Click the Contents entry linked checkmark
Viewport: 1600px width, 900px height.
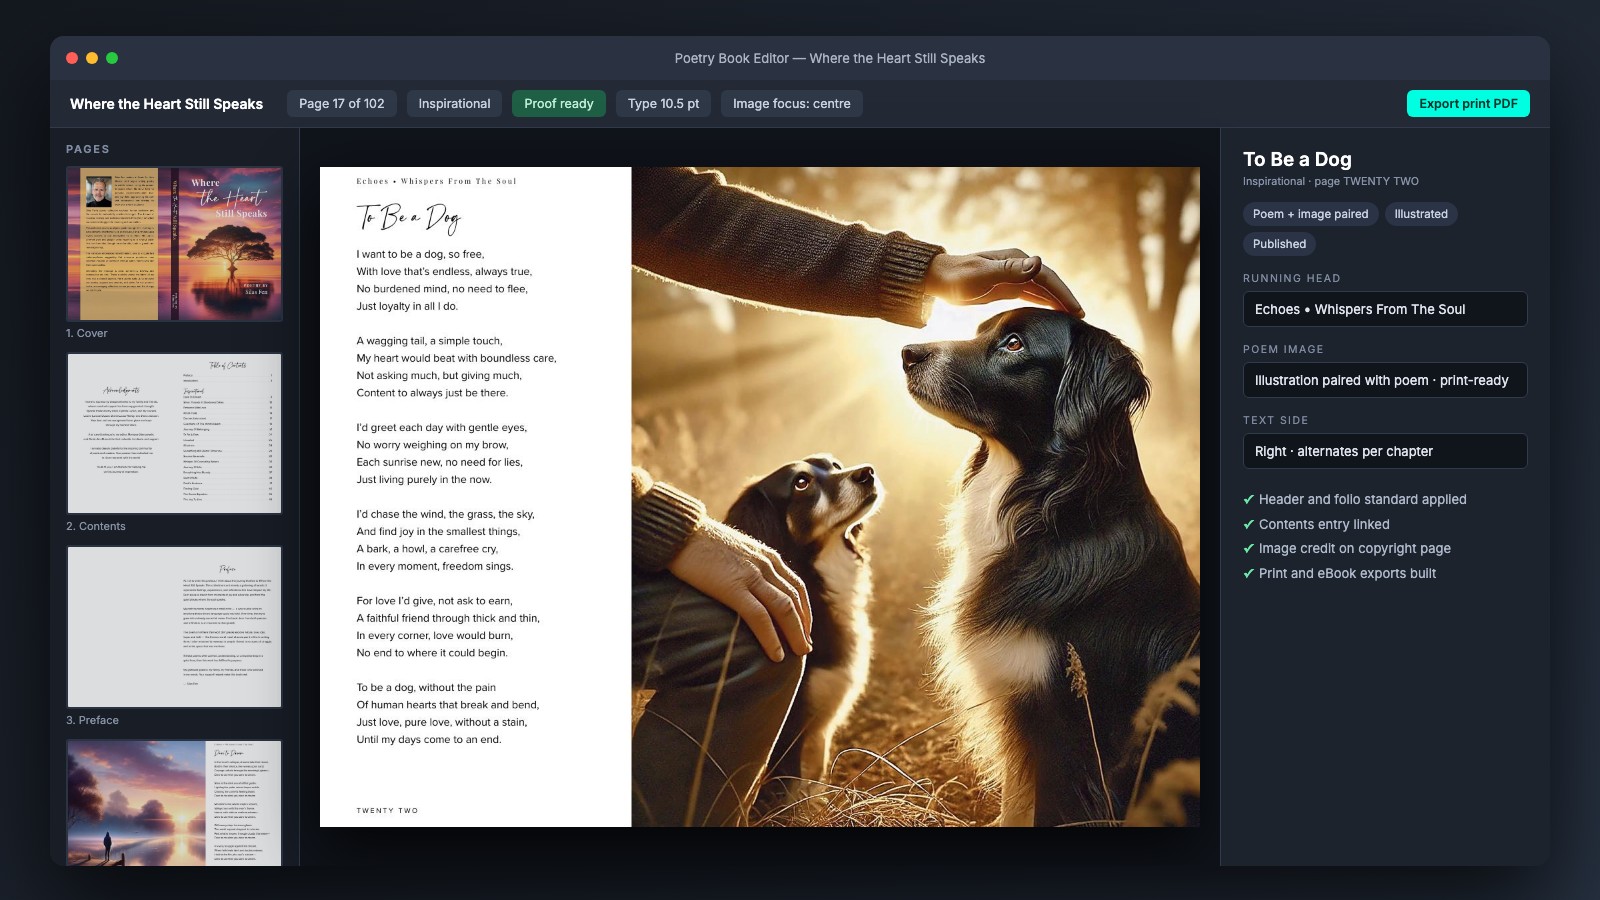click(x=1248, y=524)
